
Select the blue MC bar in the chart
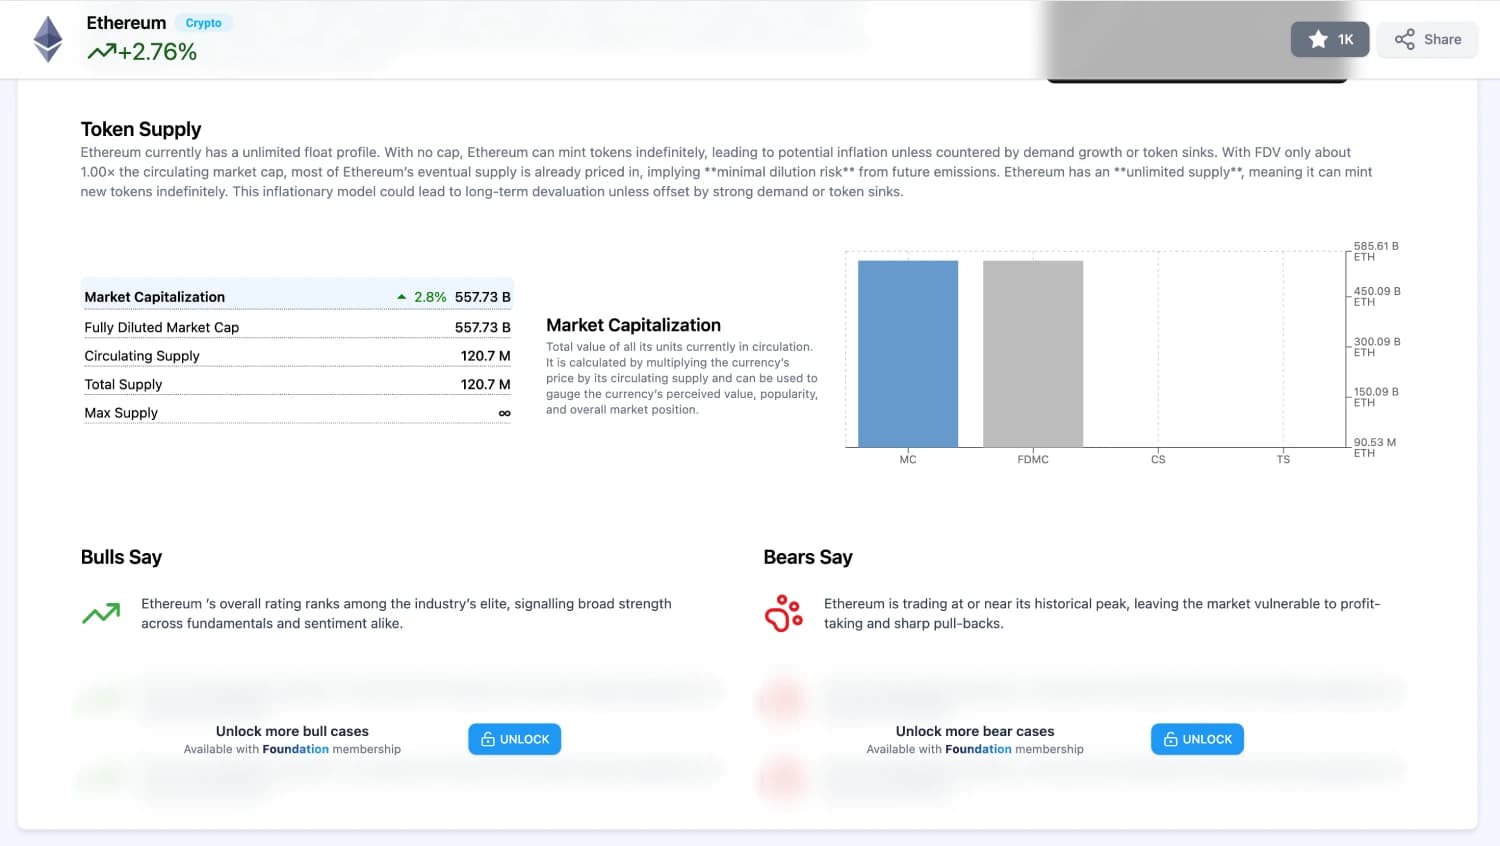click(x=906, y=350)
